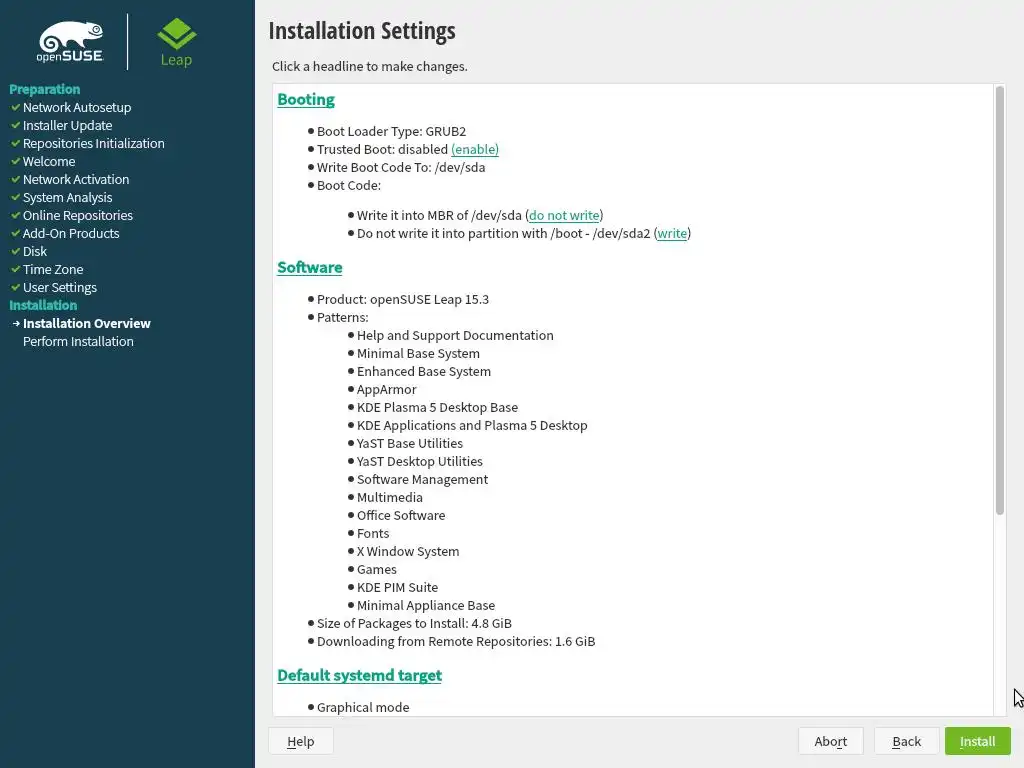Click 'Office Software' pattern entry
Screen dimensions: 1024x768
pyautogui.click(x=401, y=515)
